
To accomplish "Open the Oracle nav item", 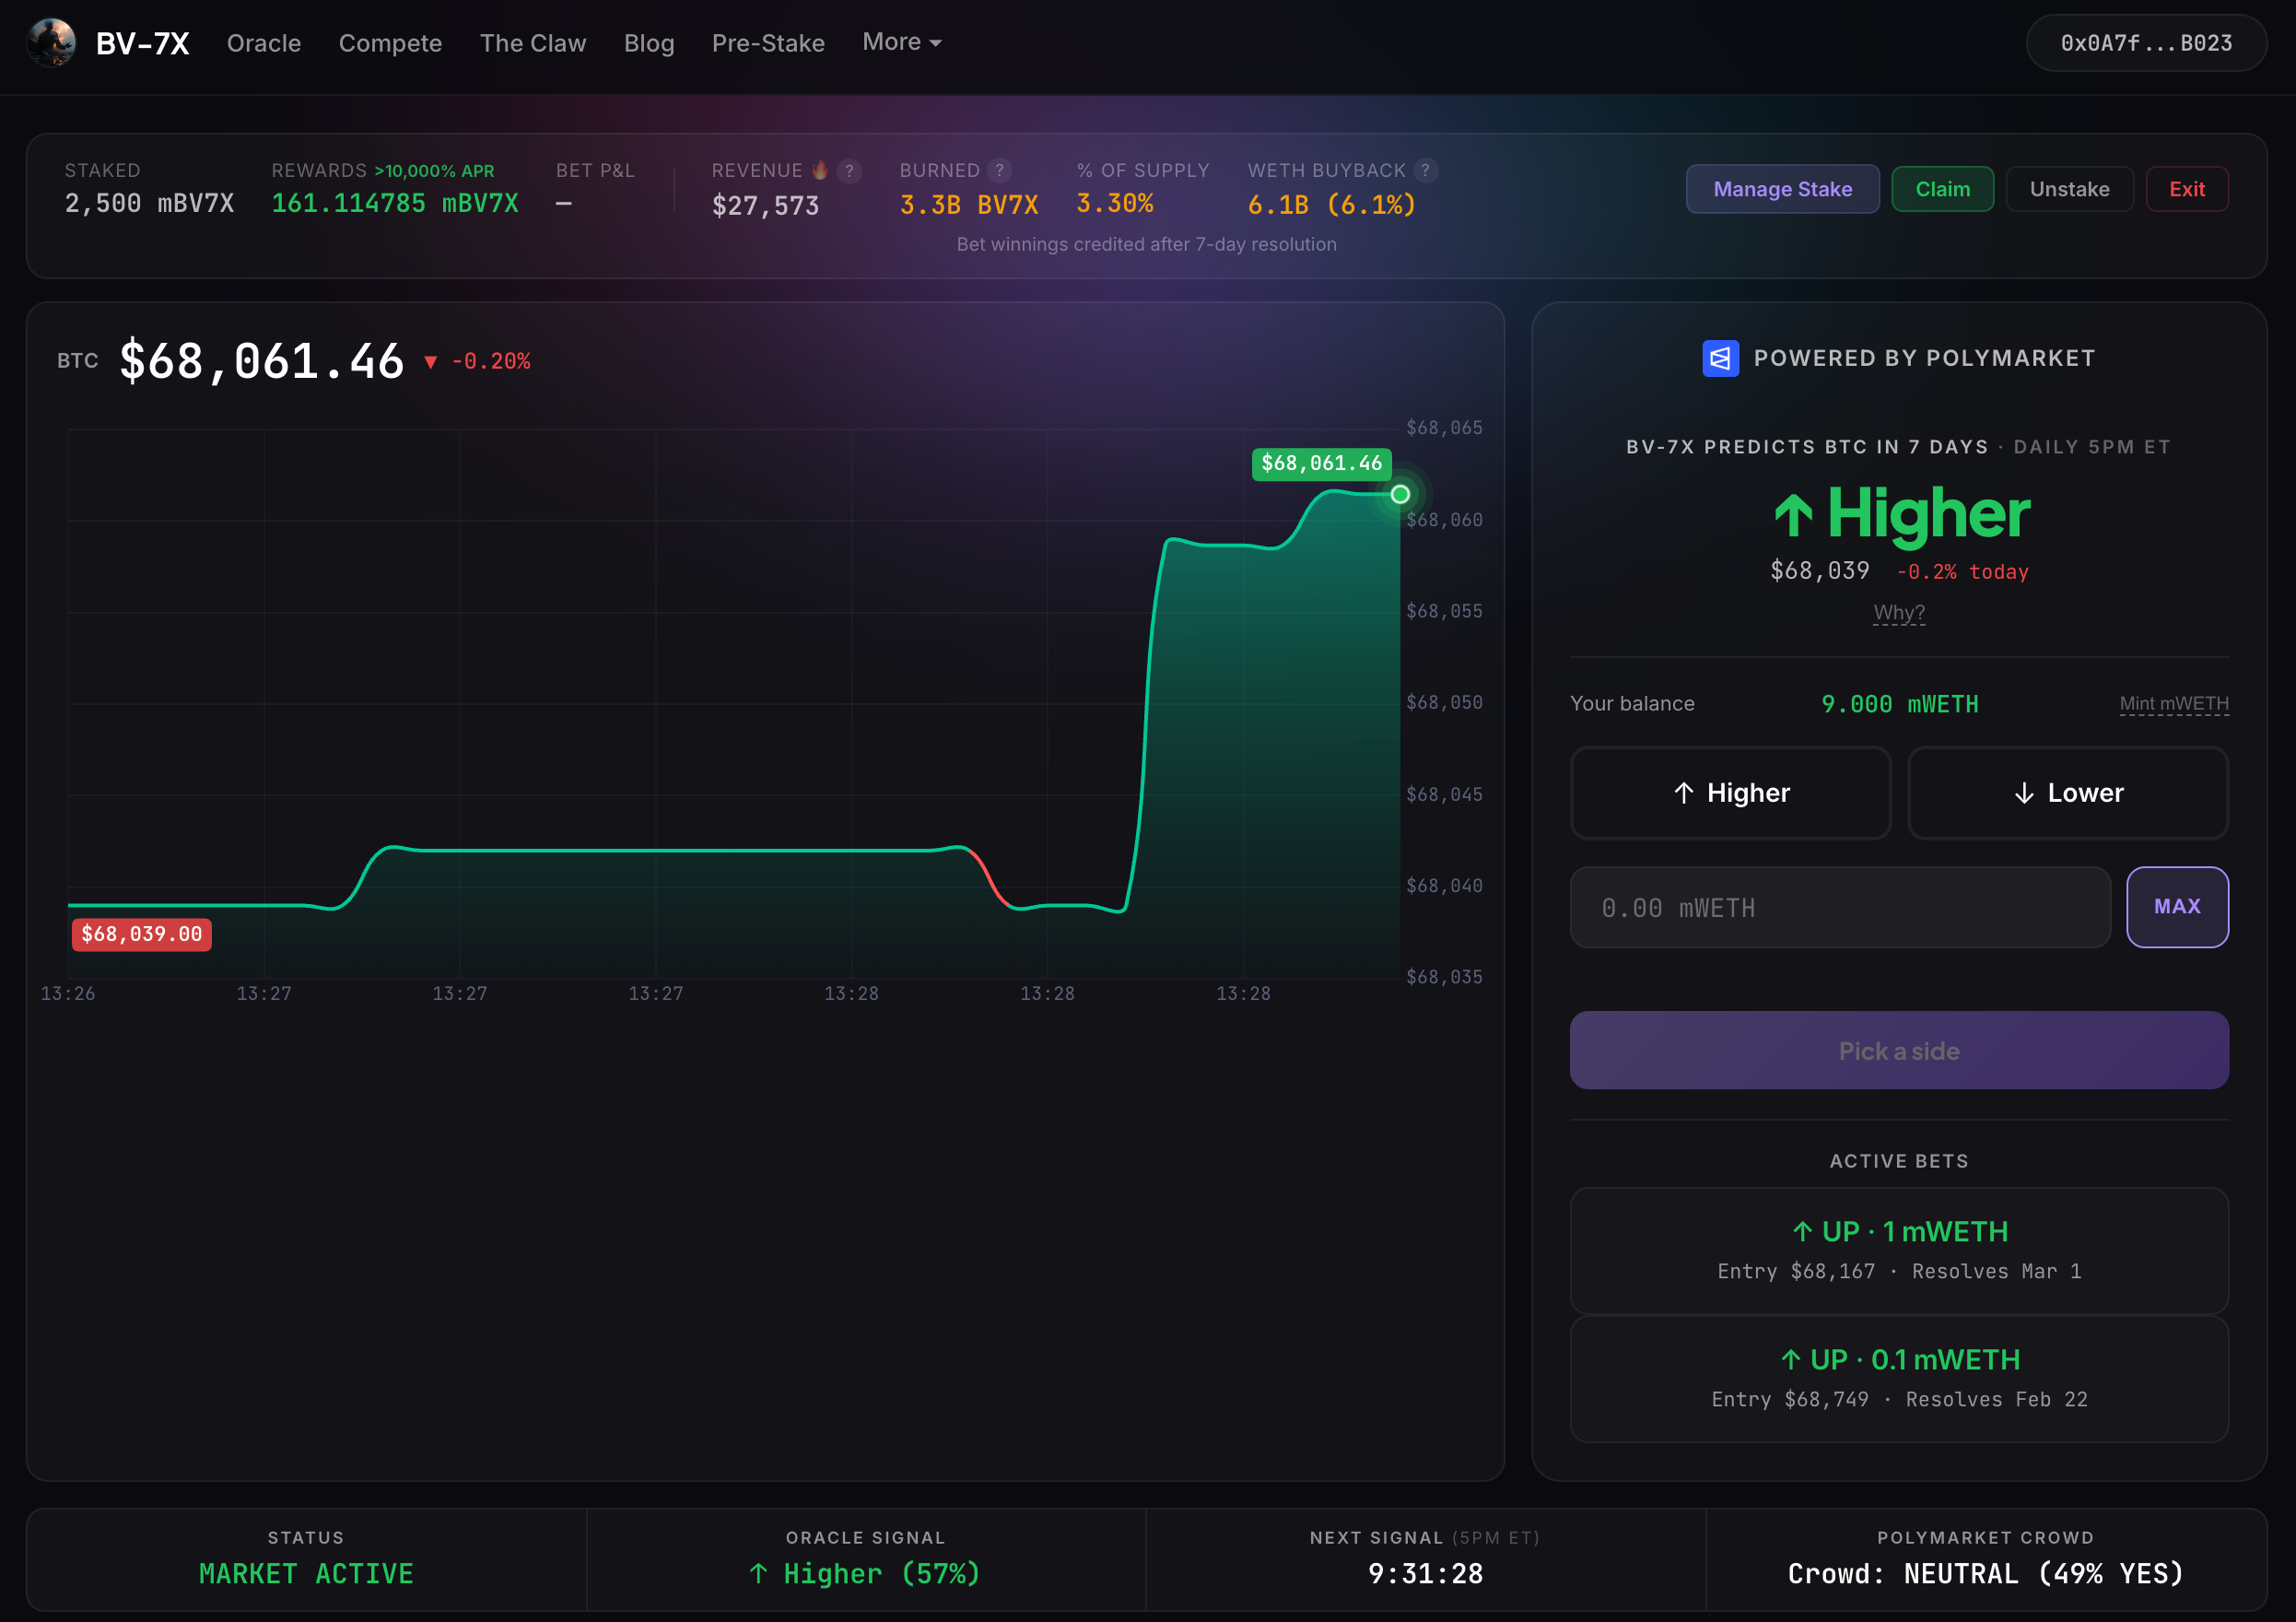I will click(x=264, y=43).
